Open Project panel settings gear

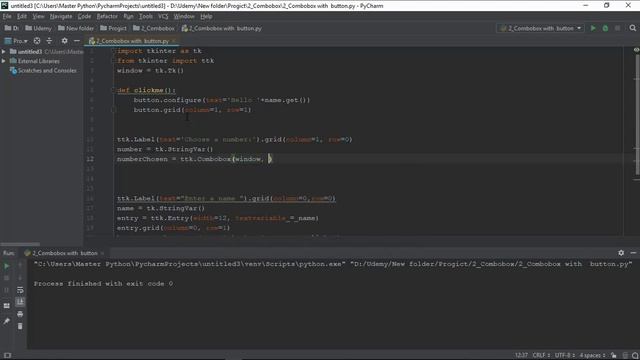click(x=64, y=41)
